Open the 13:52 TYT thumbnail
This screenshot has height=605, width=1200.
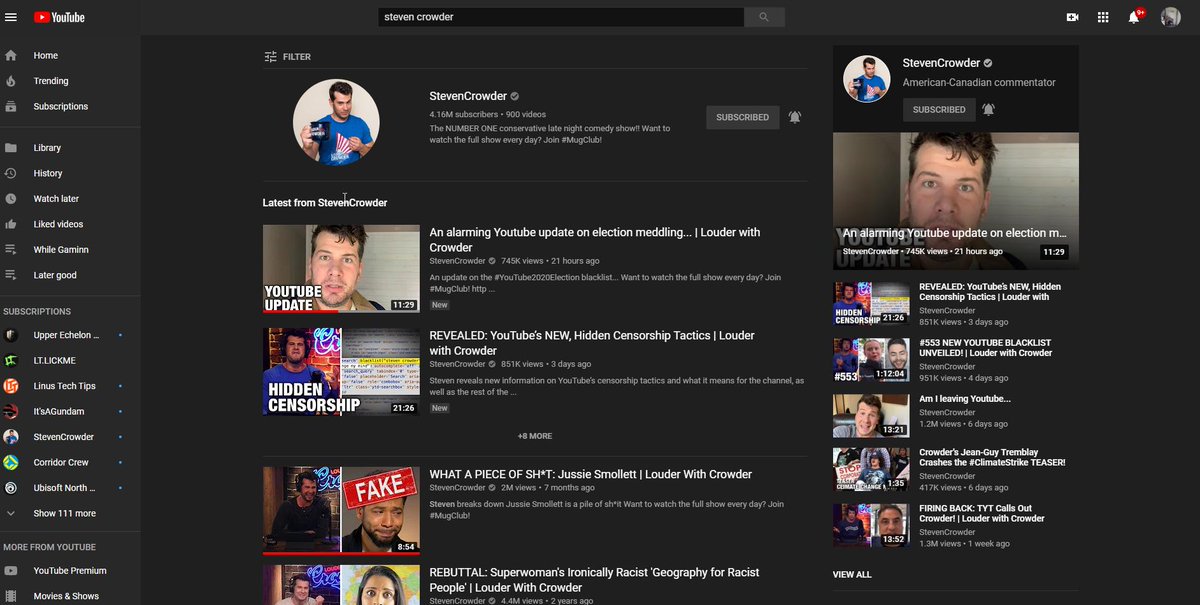[871, 525]
